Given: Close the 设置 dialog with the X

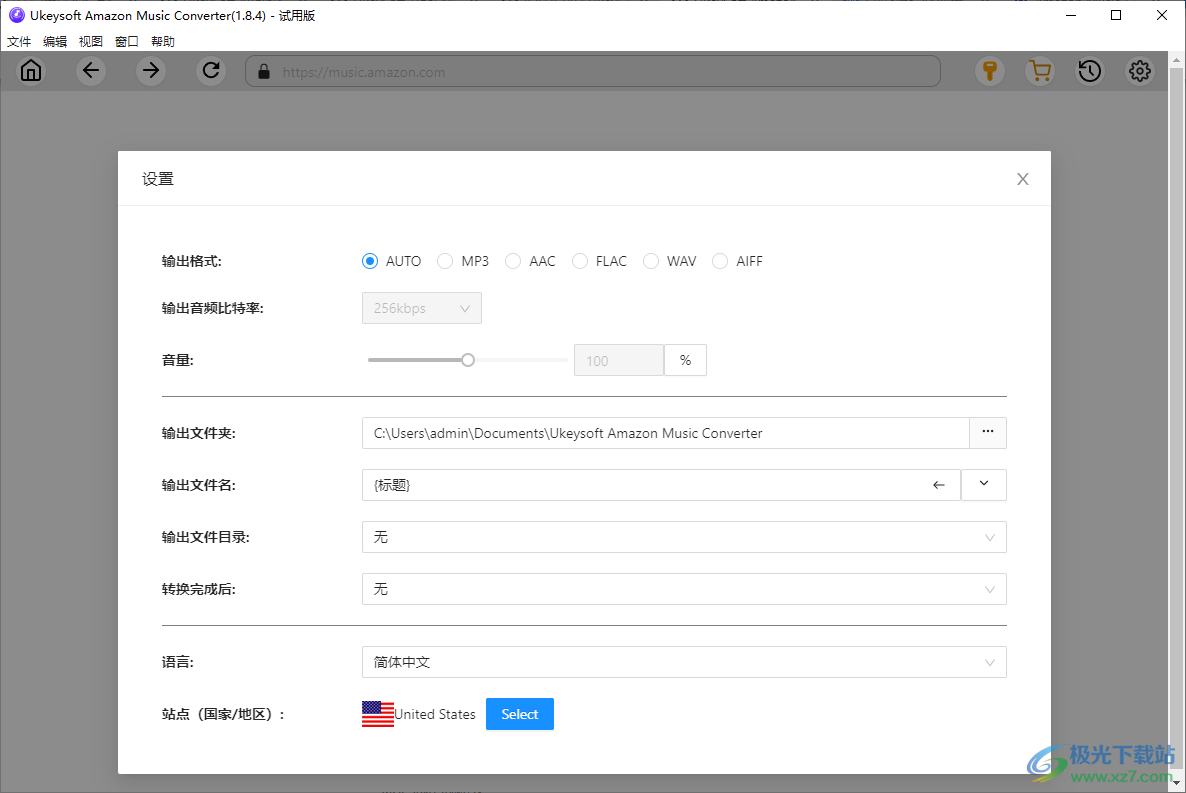Looking at the screenshot, I should click(1023, 179).
